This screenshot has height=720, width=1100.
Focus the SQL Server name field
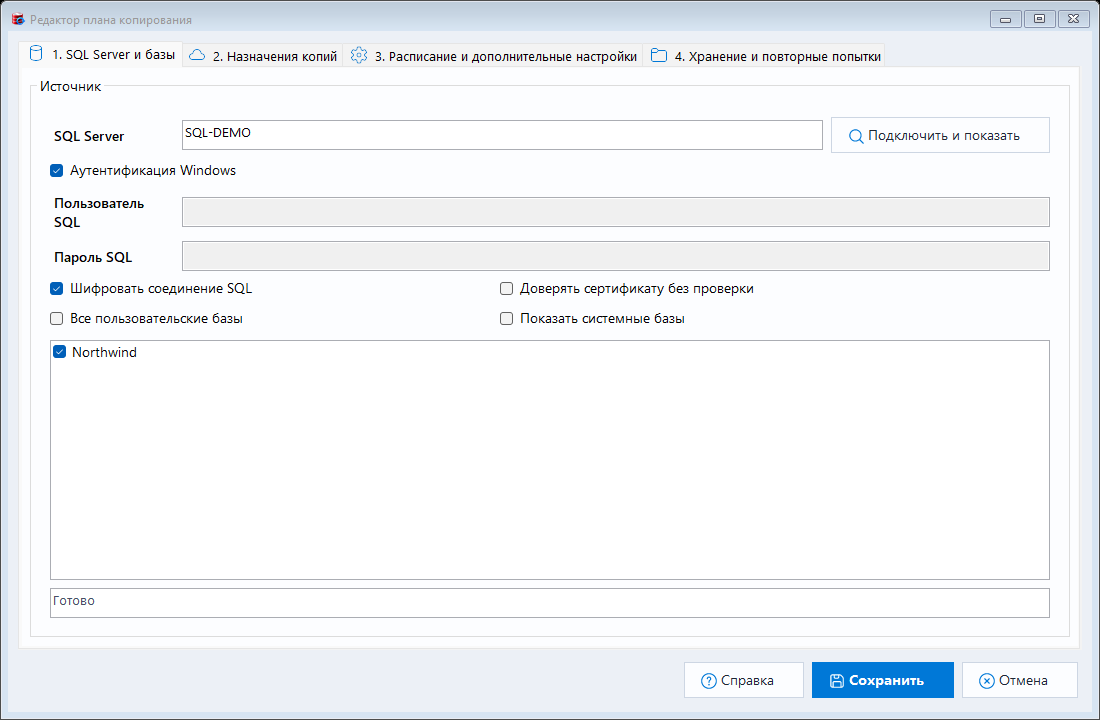point(502,135)
